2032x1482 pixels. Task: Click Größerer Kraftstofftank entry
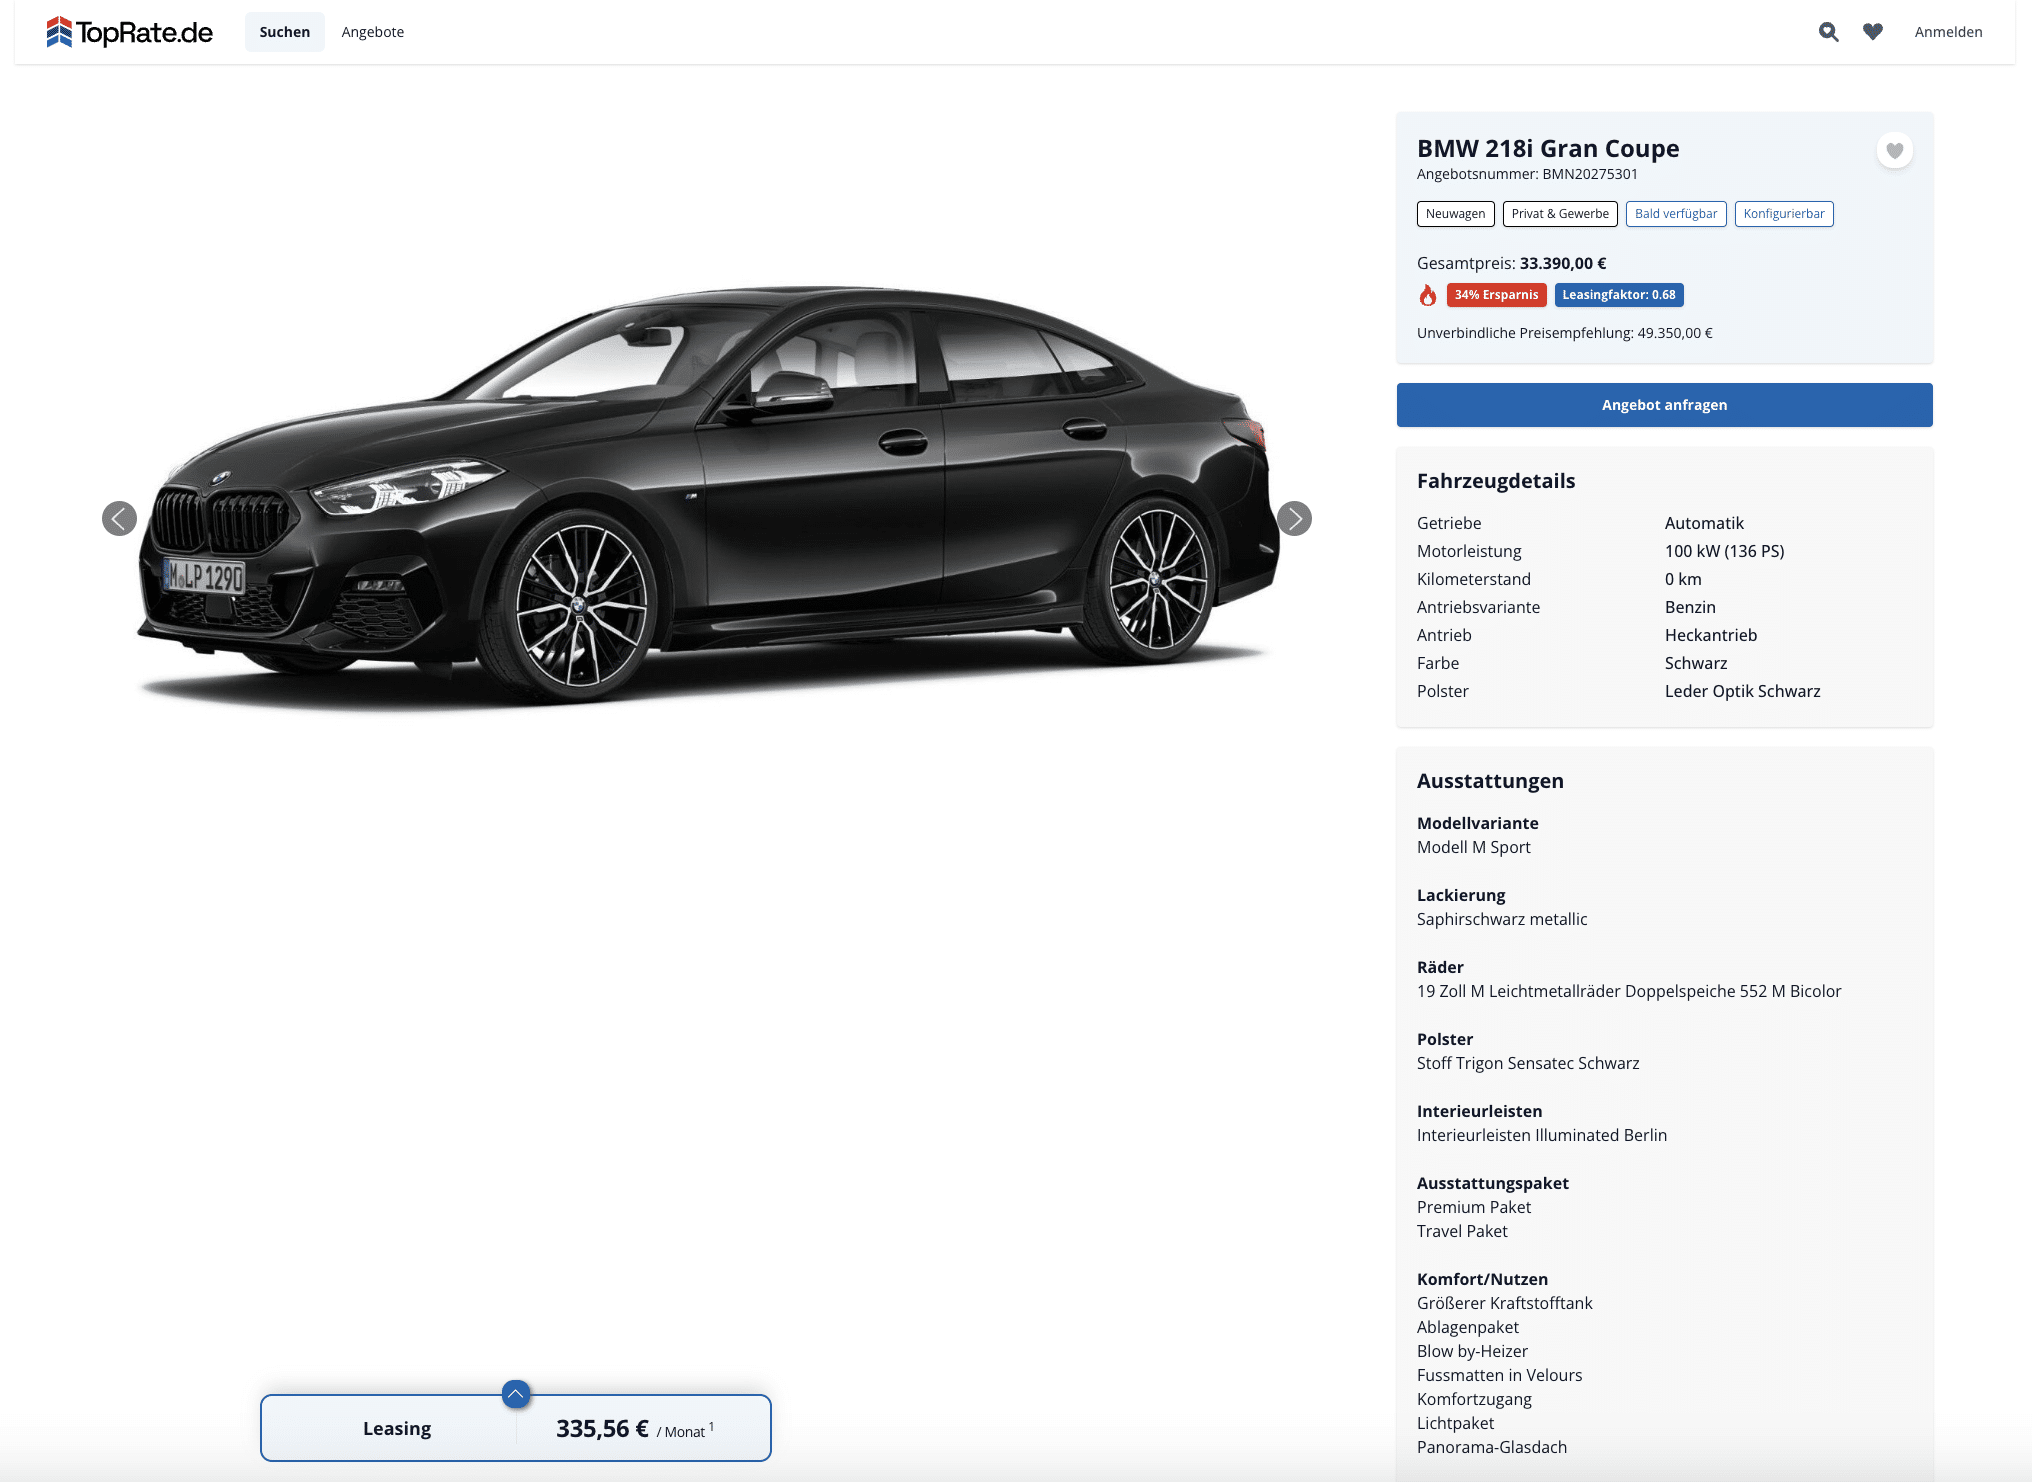point(1505,1303)
